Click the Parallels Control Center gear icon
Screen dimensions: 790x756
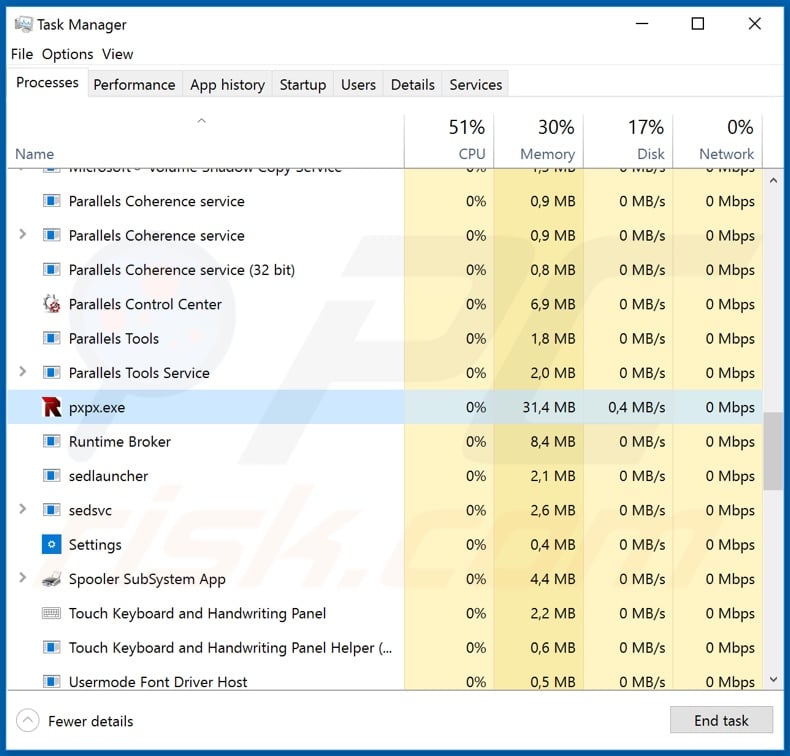(51, 304)
